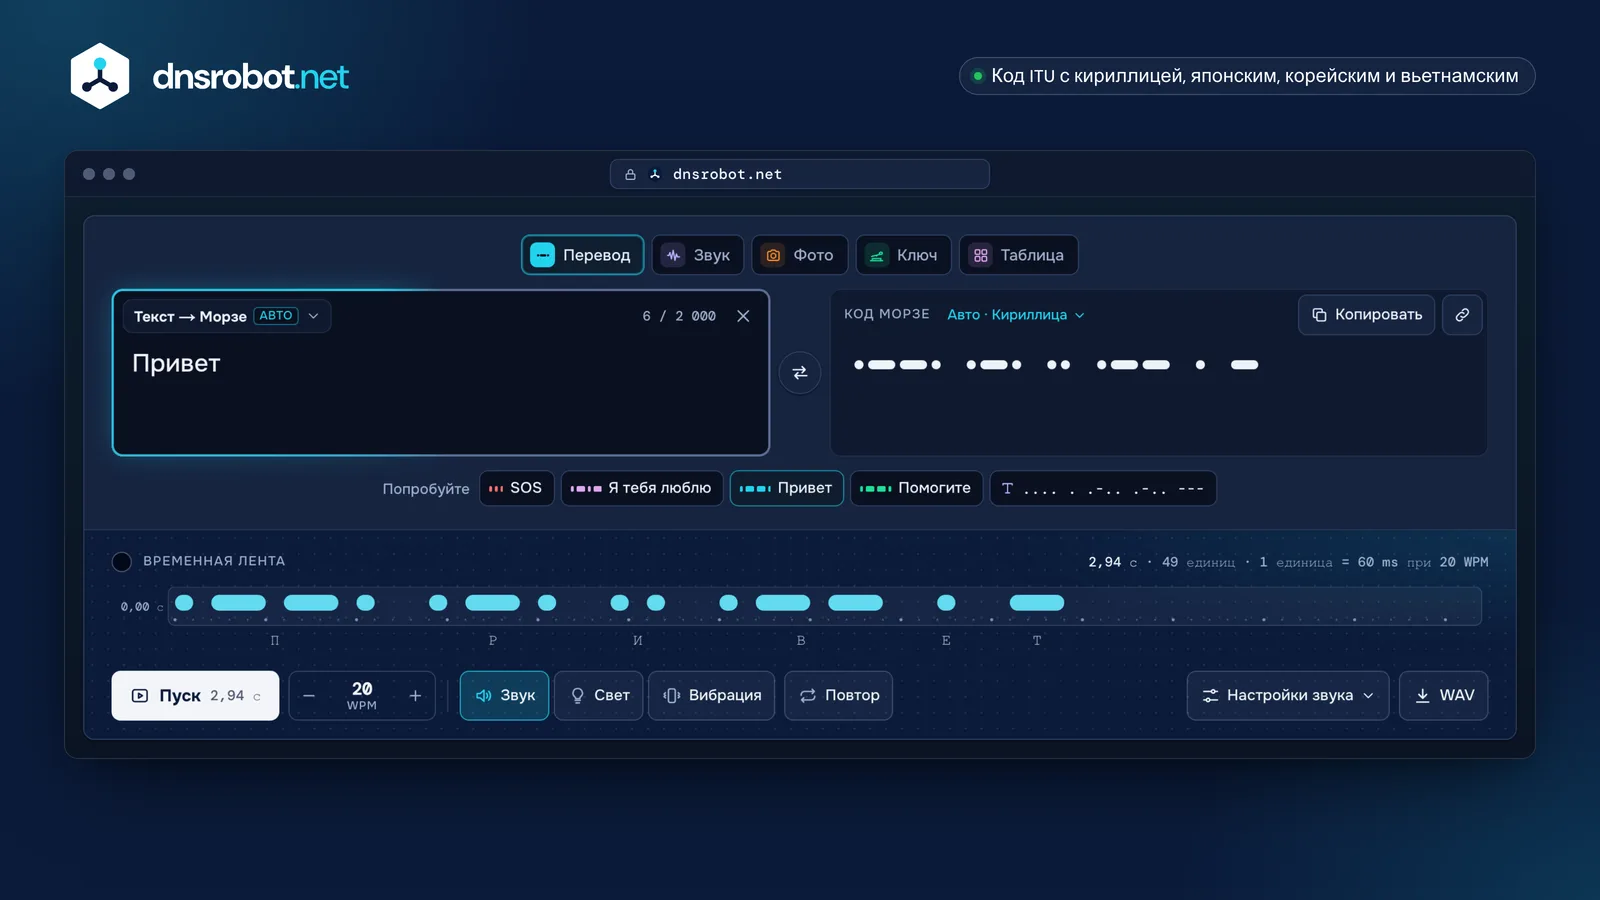Click the text input containing Привет
This screenshot has width=1600, height=900.
coord(441,373)
